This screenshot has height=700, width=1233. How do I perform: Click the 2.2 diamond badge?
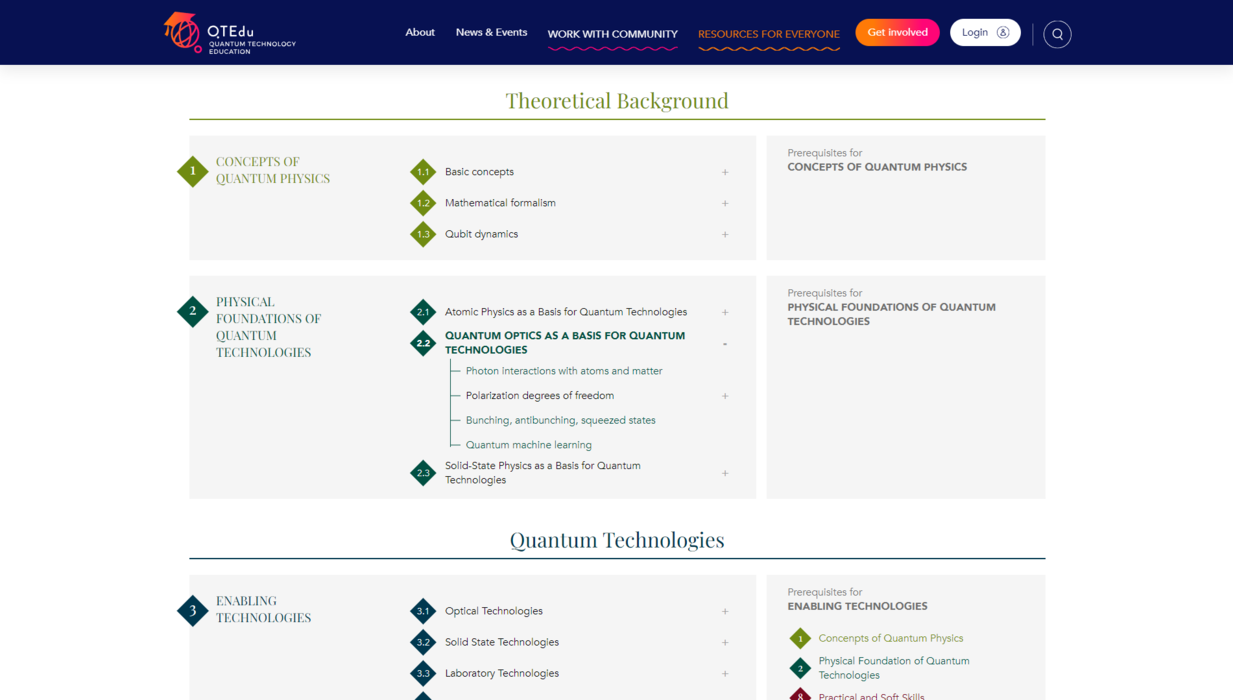coord(423,343)
